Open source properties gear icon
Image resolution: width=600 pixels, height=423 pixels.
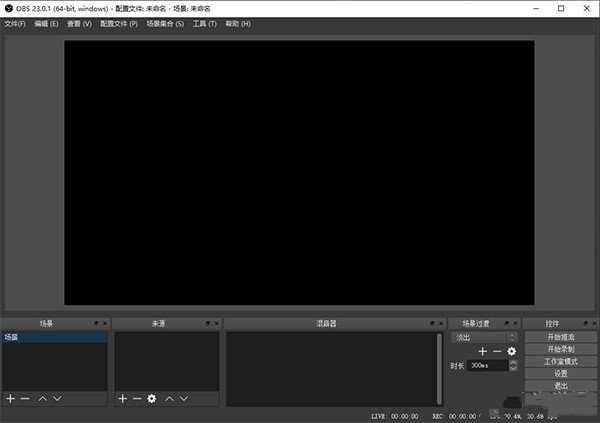point(152,398)
